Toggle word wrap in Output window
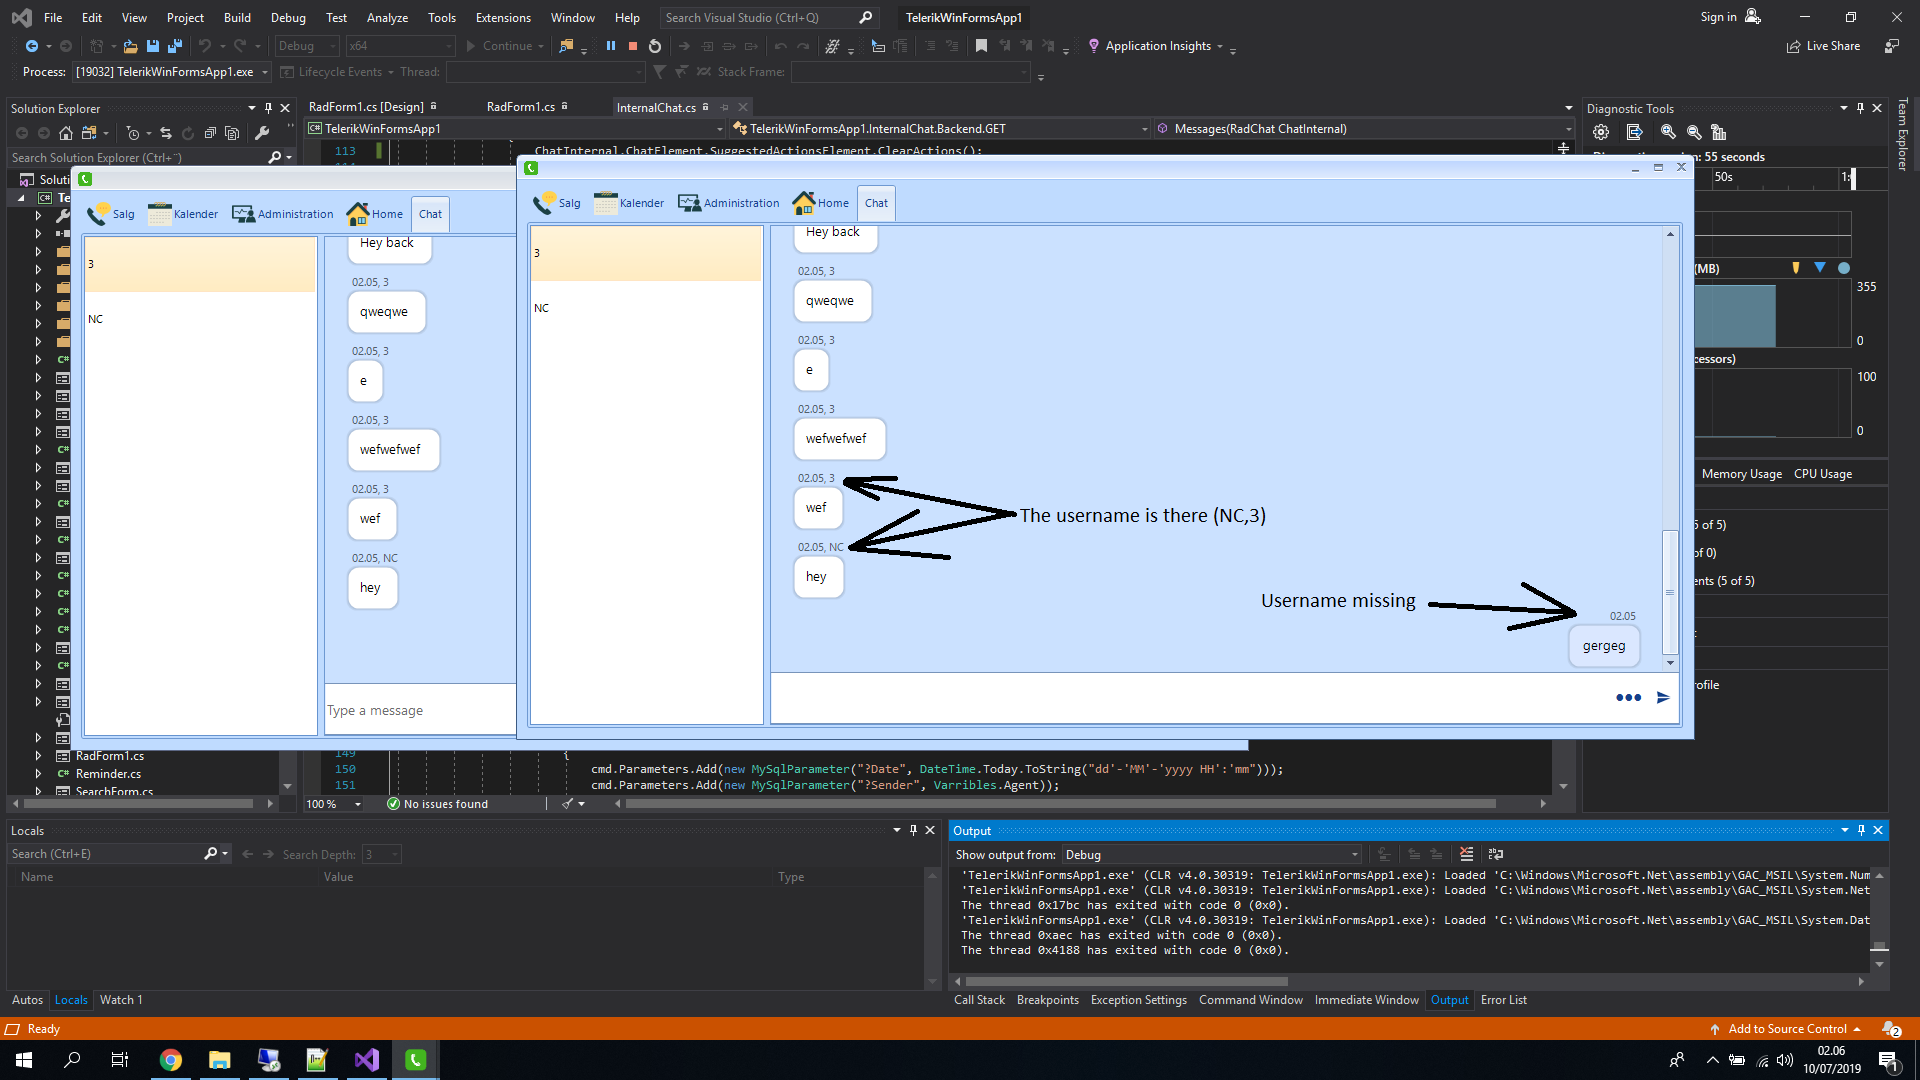This screenshot has height=1080, width=1920. (1496, 854)
